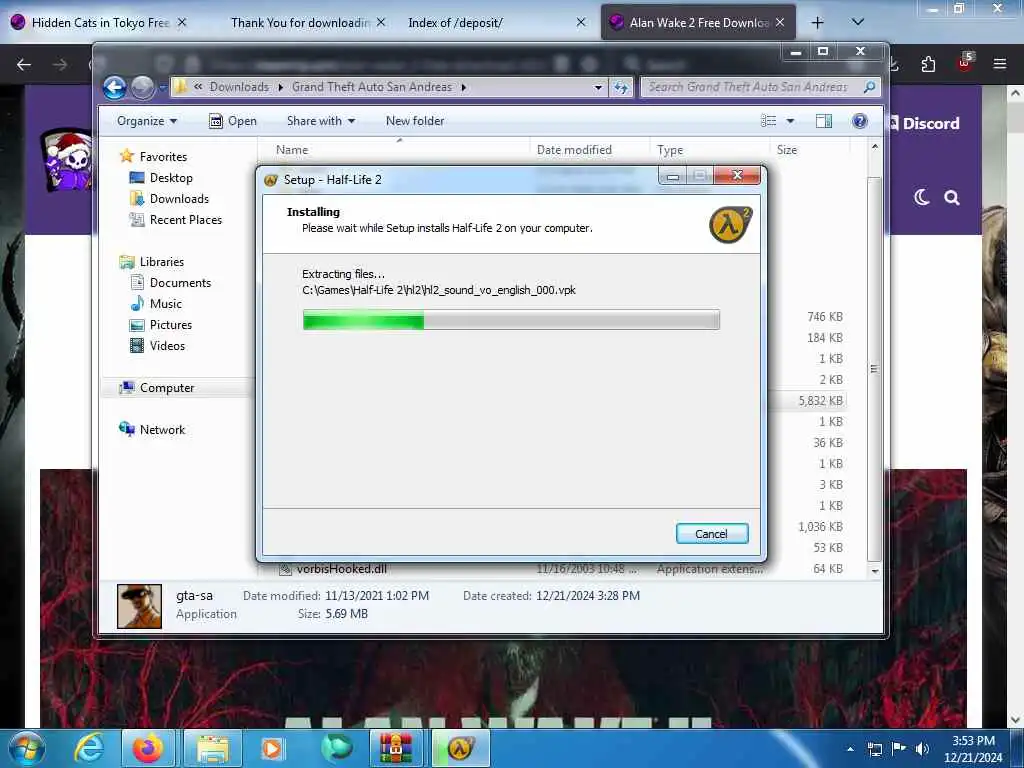Select Favorites in navigation pane

pos(163,157)
